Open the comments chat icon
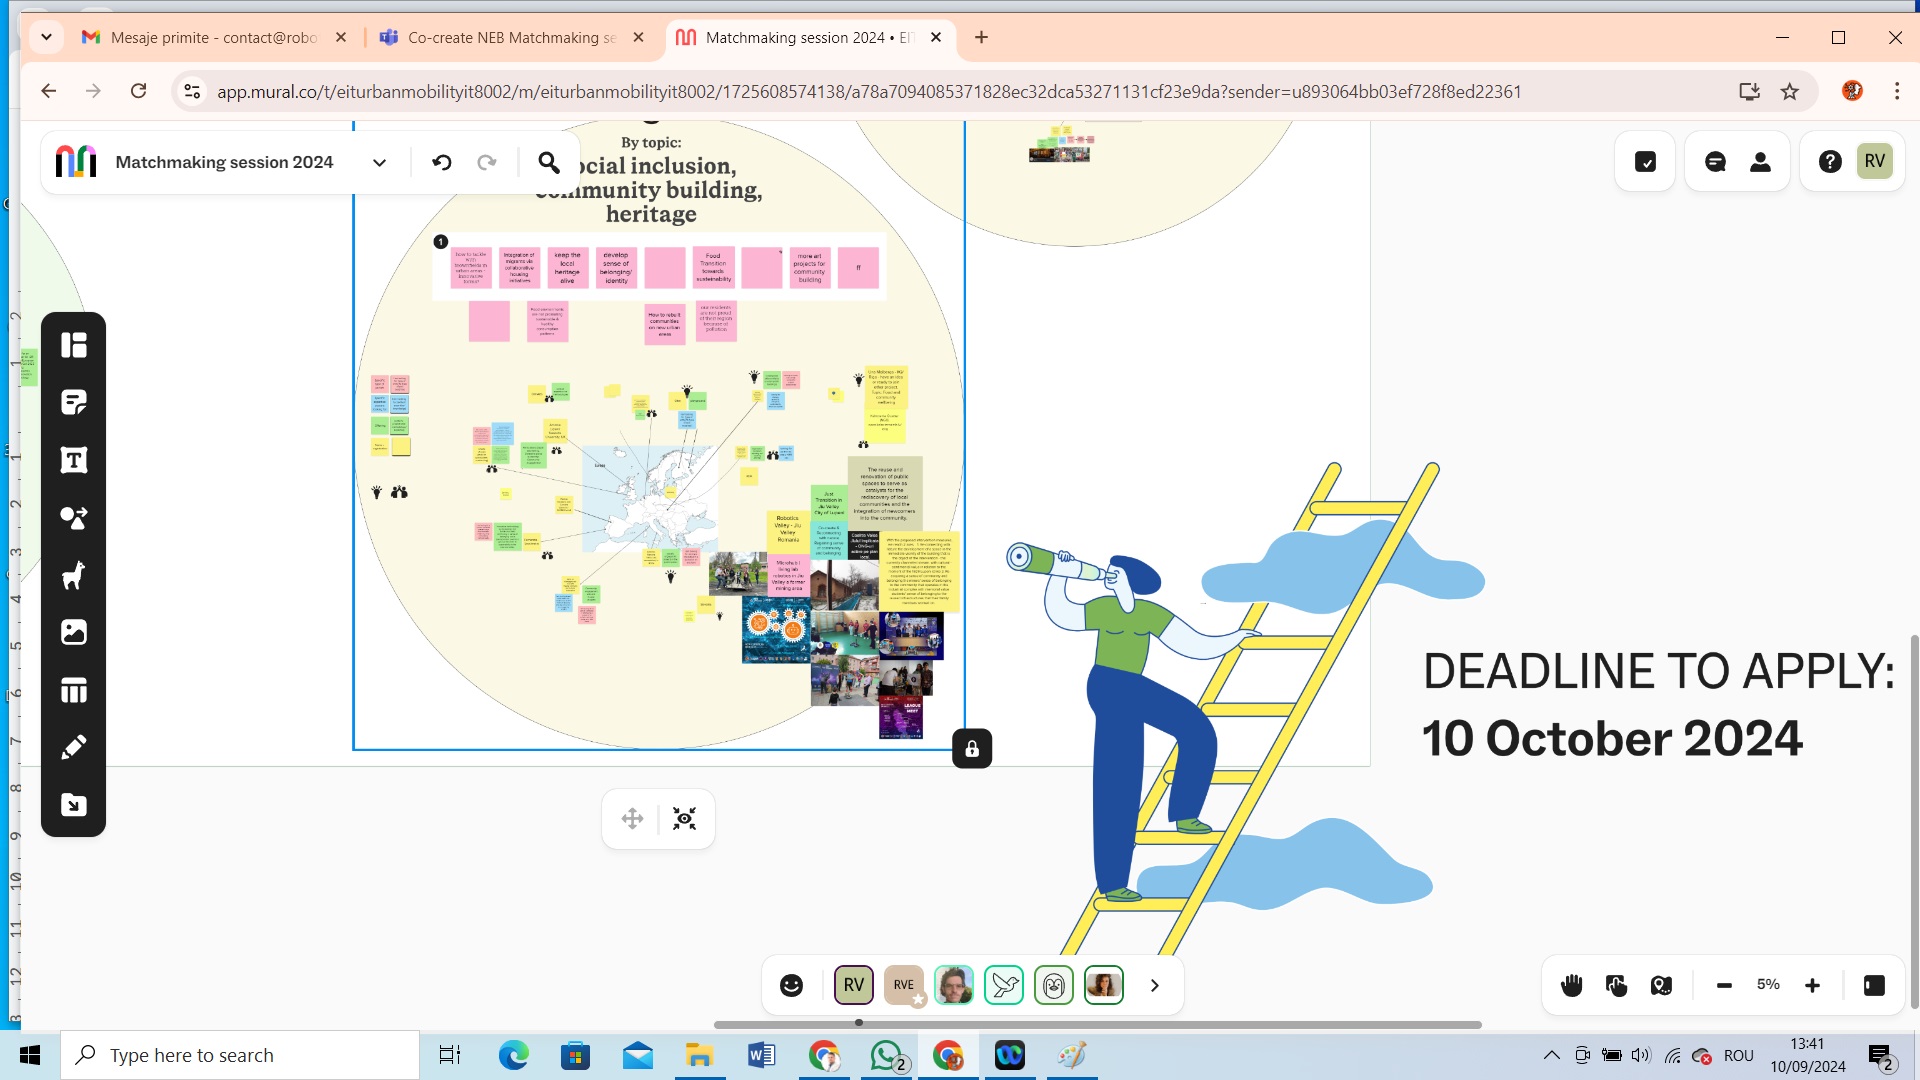The image size is (1920, 1080). point(1715,162)
